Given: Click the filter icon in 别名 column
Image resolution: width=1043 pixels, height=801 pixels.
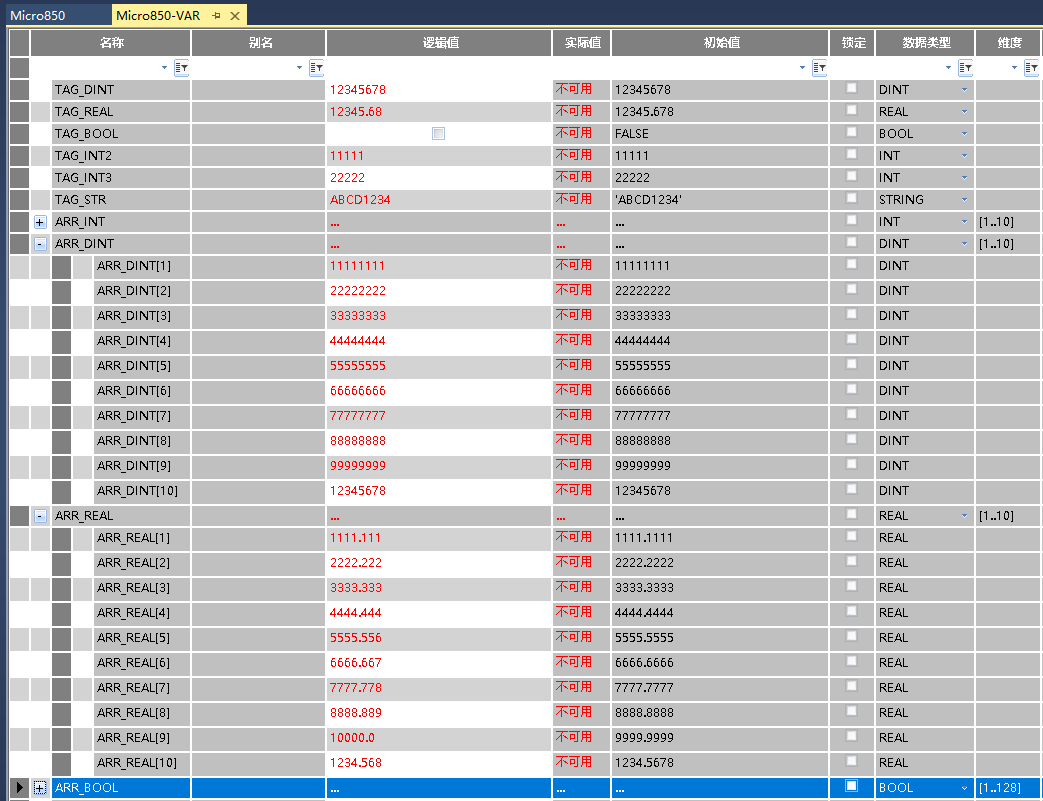Looking at the screenshot, I should point(316,67).
